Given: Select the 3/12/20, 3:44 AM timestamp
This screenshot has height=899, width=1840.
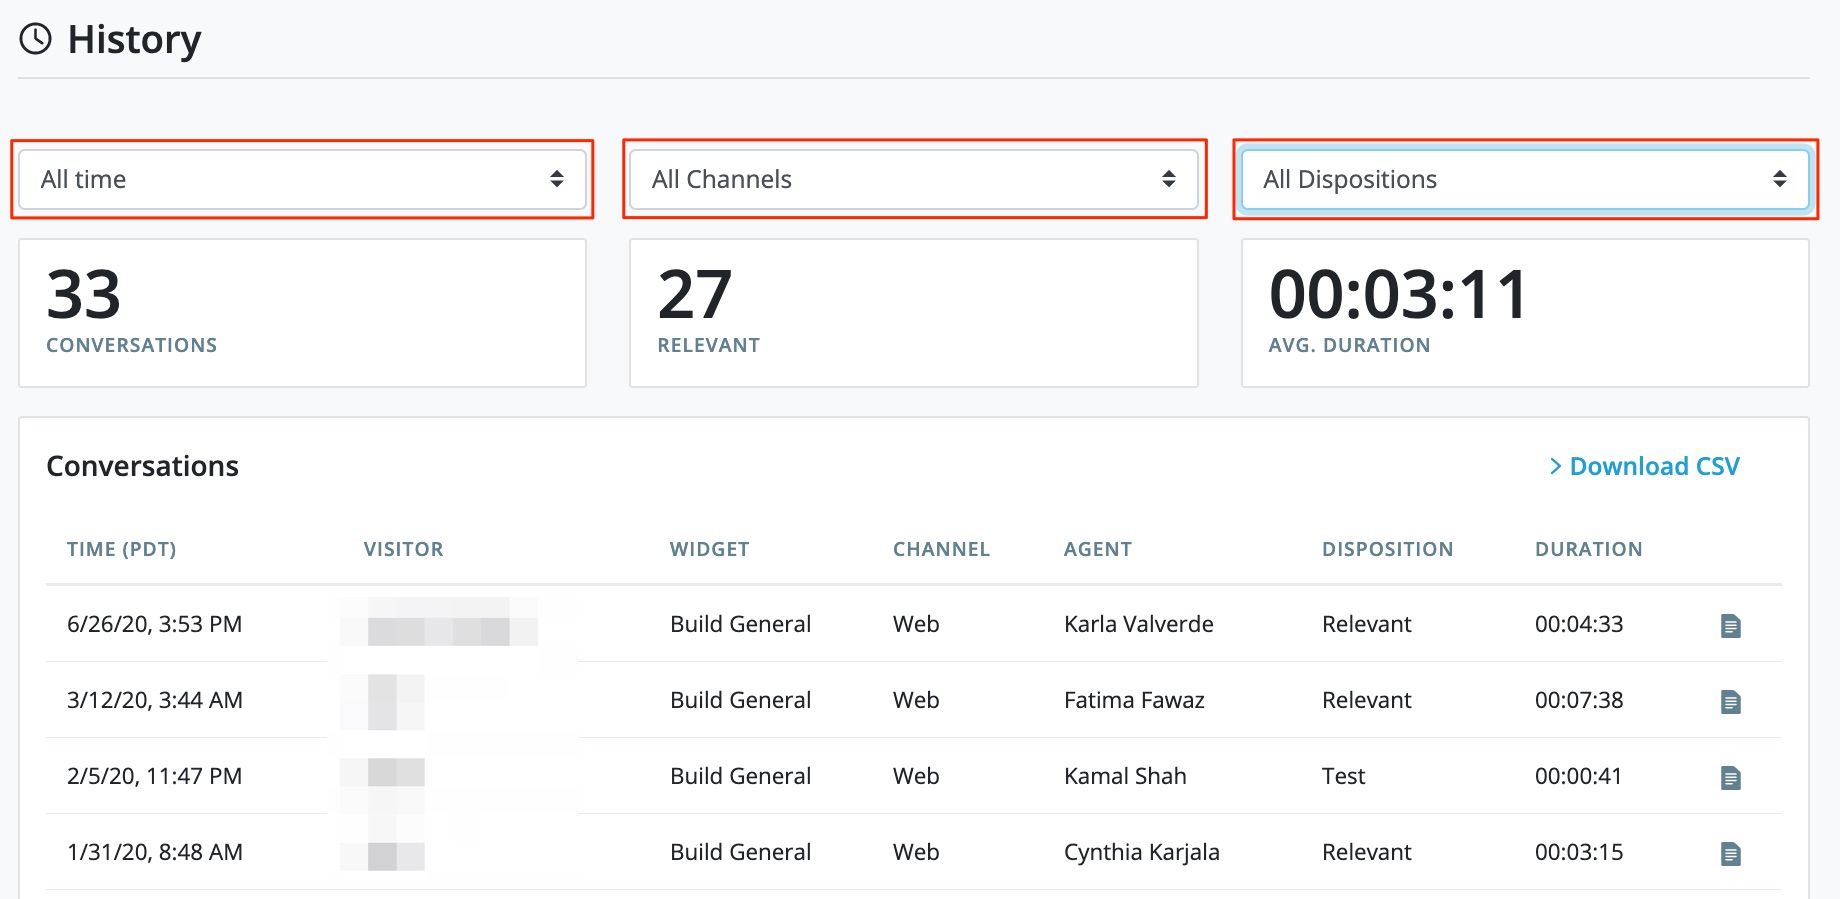Looking at the screenshot, I should click(154, 700).
